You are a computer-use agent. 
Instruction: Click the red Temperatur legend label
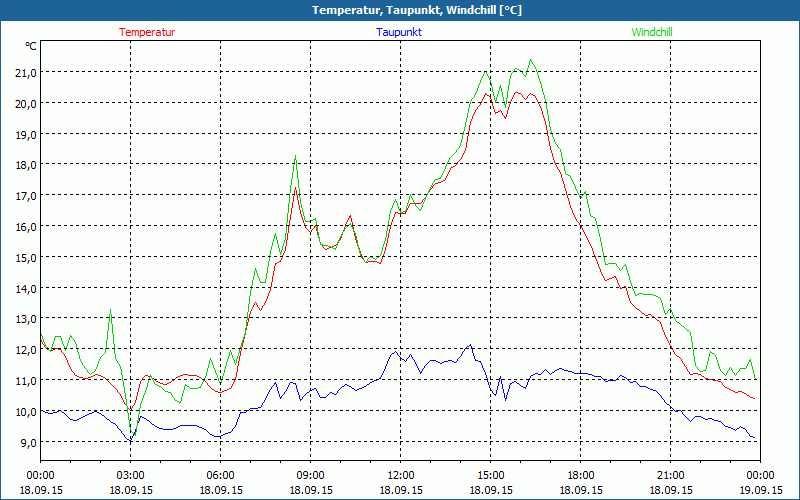pos(147,32)
